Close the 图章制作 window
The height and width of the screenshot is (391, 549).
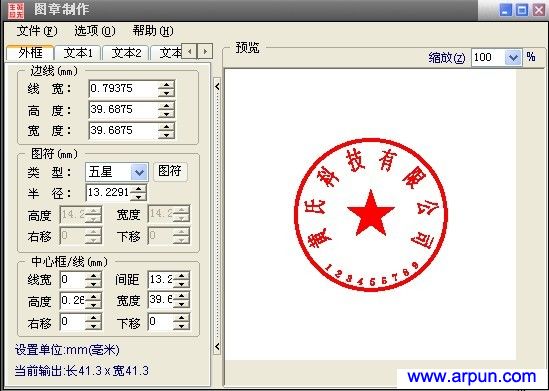click(x=539, y=10)
